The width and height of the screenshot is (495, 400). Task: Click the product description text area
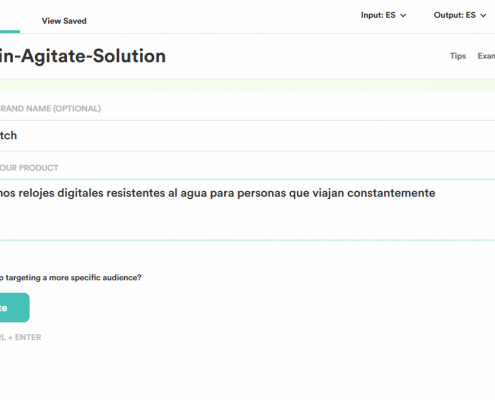[x=247, y=210]
